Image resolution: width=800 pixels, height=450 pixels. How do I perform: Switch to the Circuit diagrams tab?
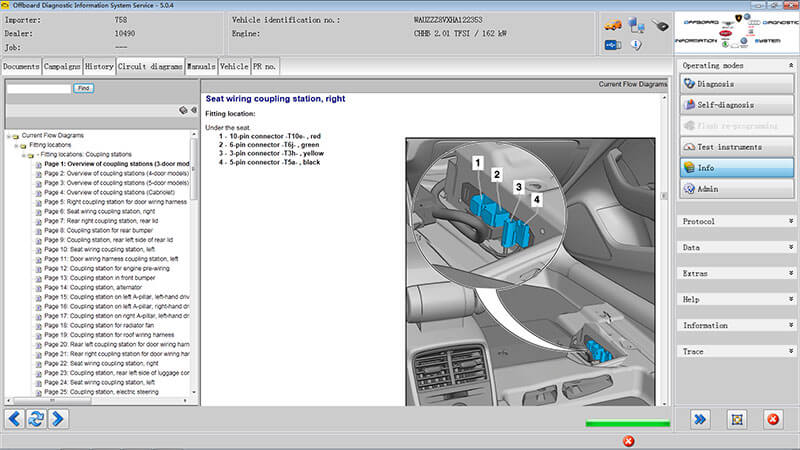pyautogui.click(x=150, y=66)
